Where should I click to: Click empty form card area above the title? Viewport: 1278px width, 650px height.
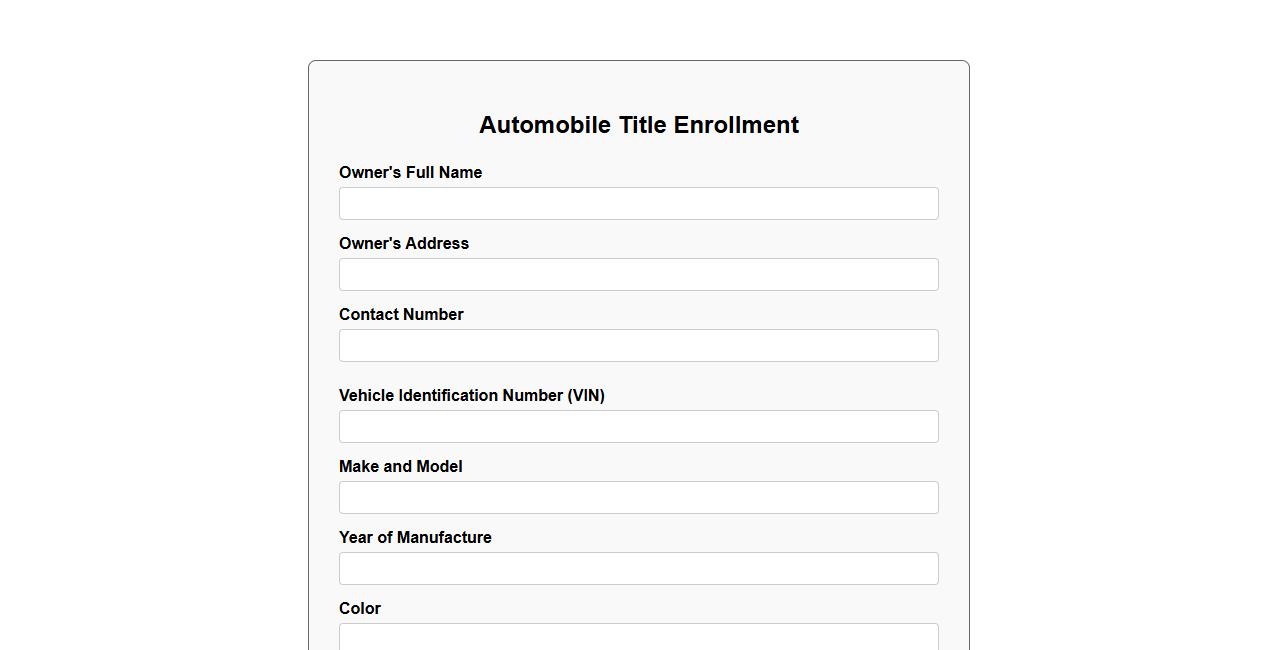[638, 85]
